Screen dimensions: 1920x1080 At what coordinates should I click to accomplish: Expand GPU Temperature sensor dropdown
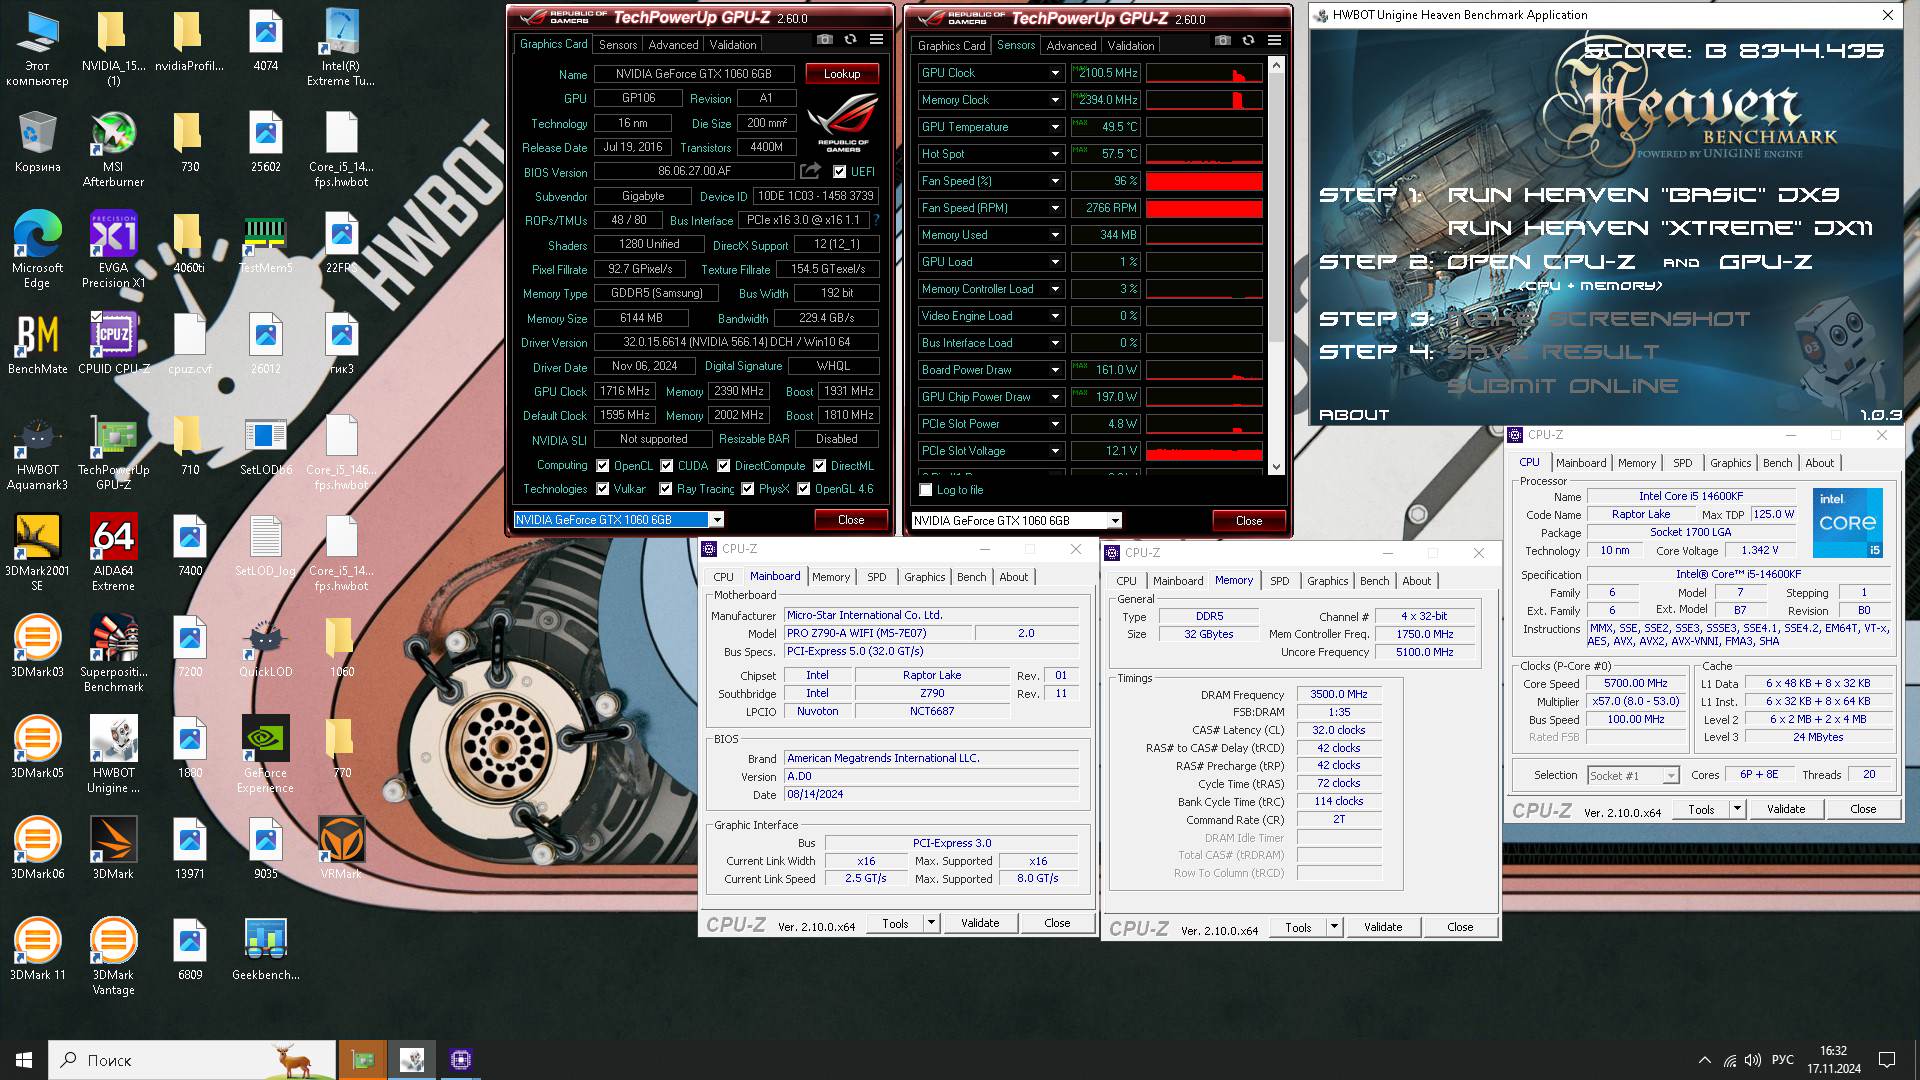click(1055, 127)
